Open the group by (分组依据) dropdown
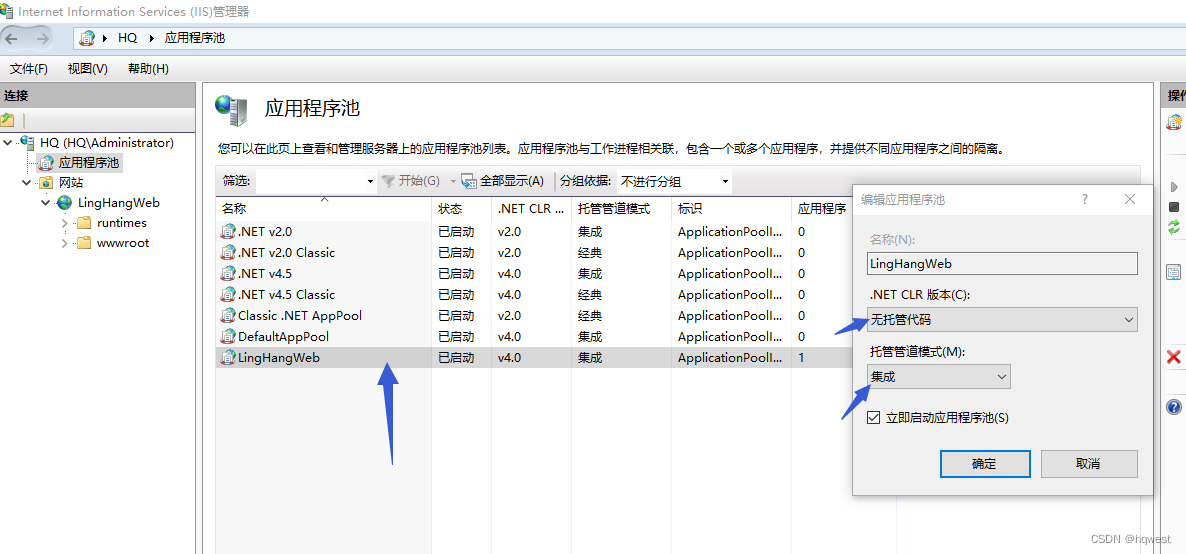The height and width of the screenshot is (554, 1186). (674, 181)
